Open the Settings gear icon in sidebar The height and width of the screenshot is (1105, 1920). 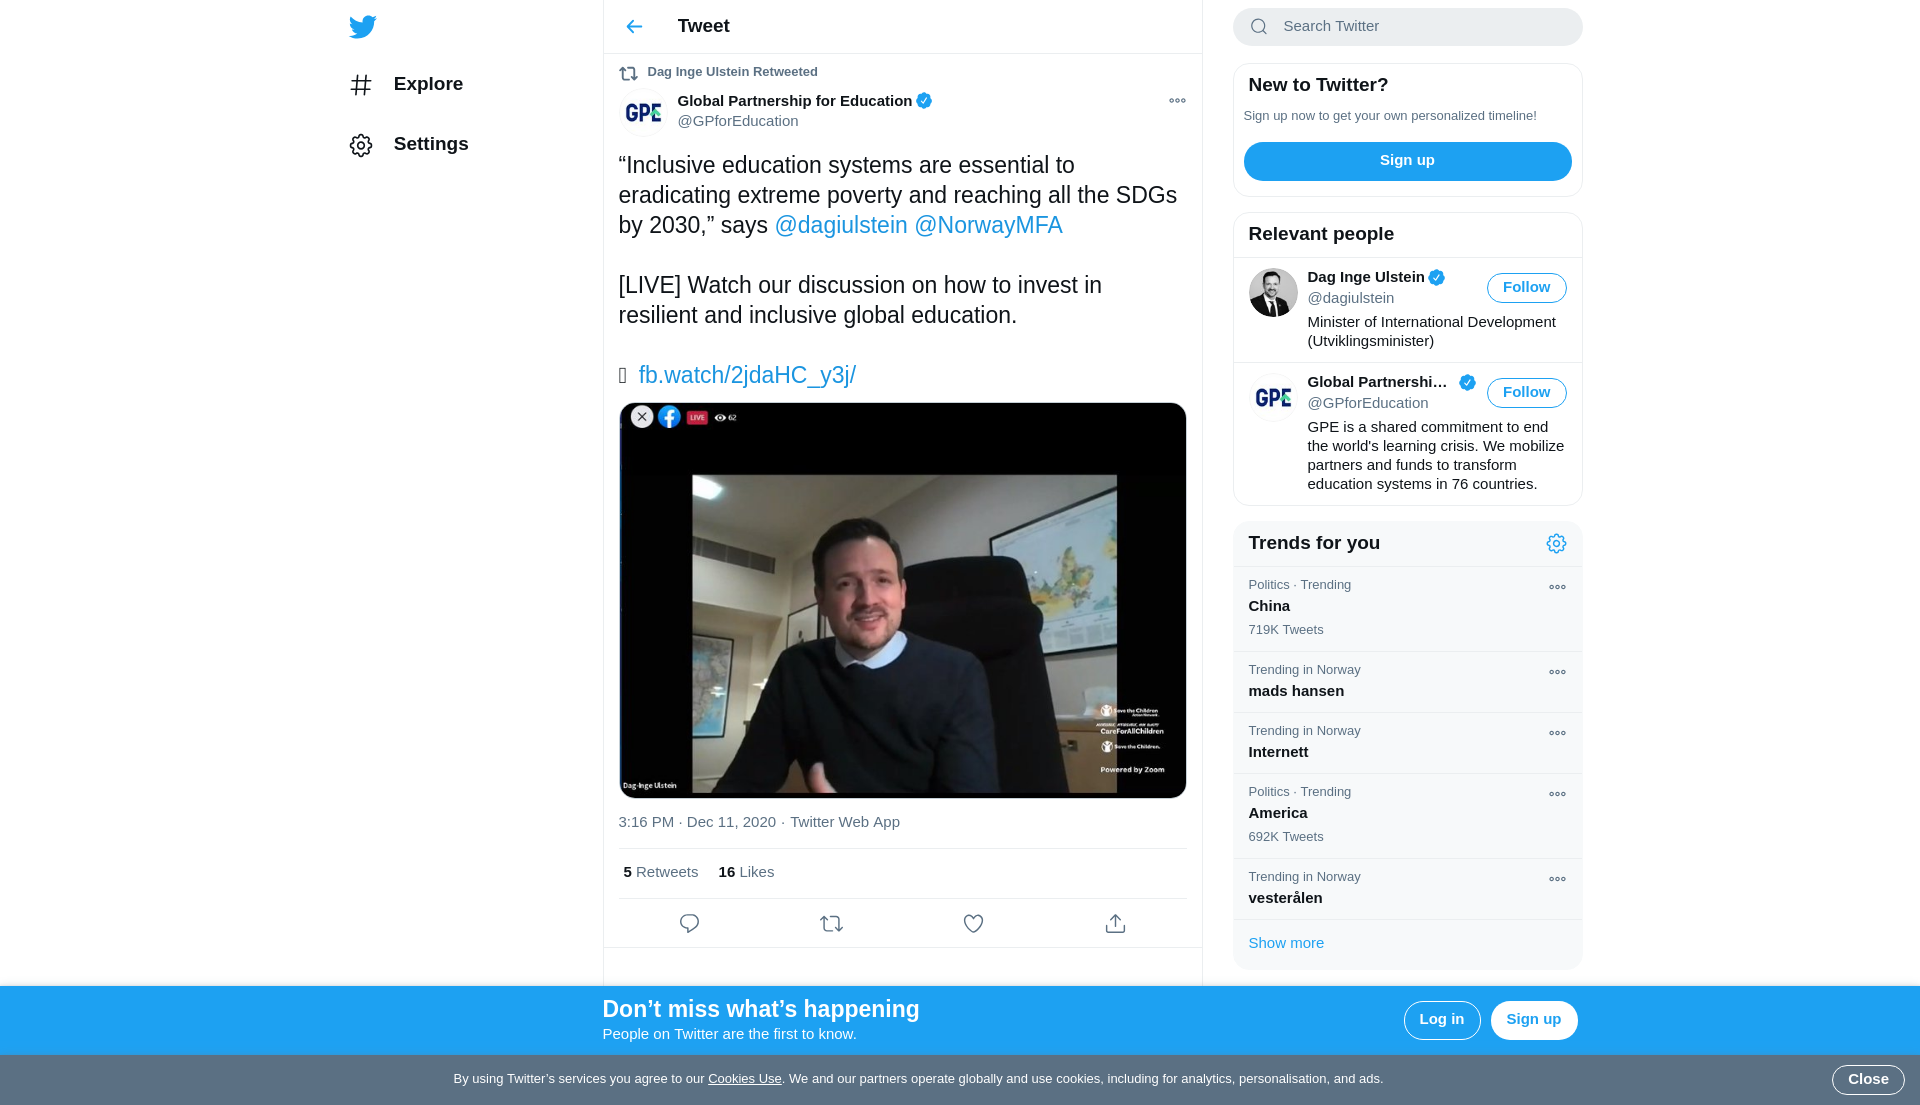pos(361,145)
